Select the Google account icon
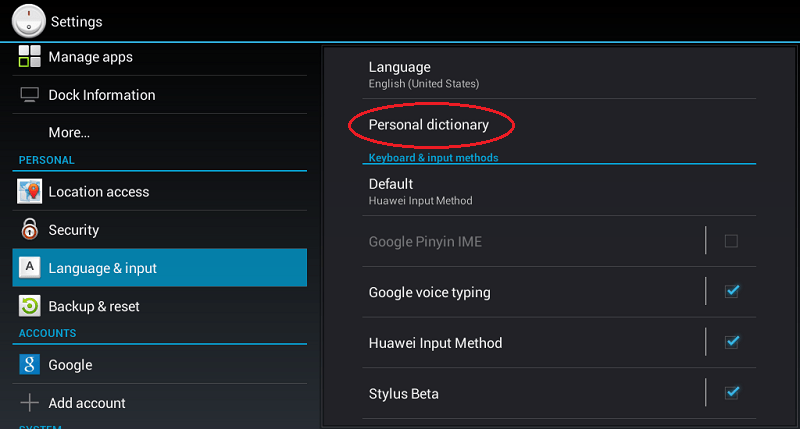The height and width of the screenshot is (429, 800). coord(30,364)
